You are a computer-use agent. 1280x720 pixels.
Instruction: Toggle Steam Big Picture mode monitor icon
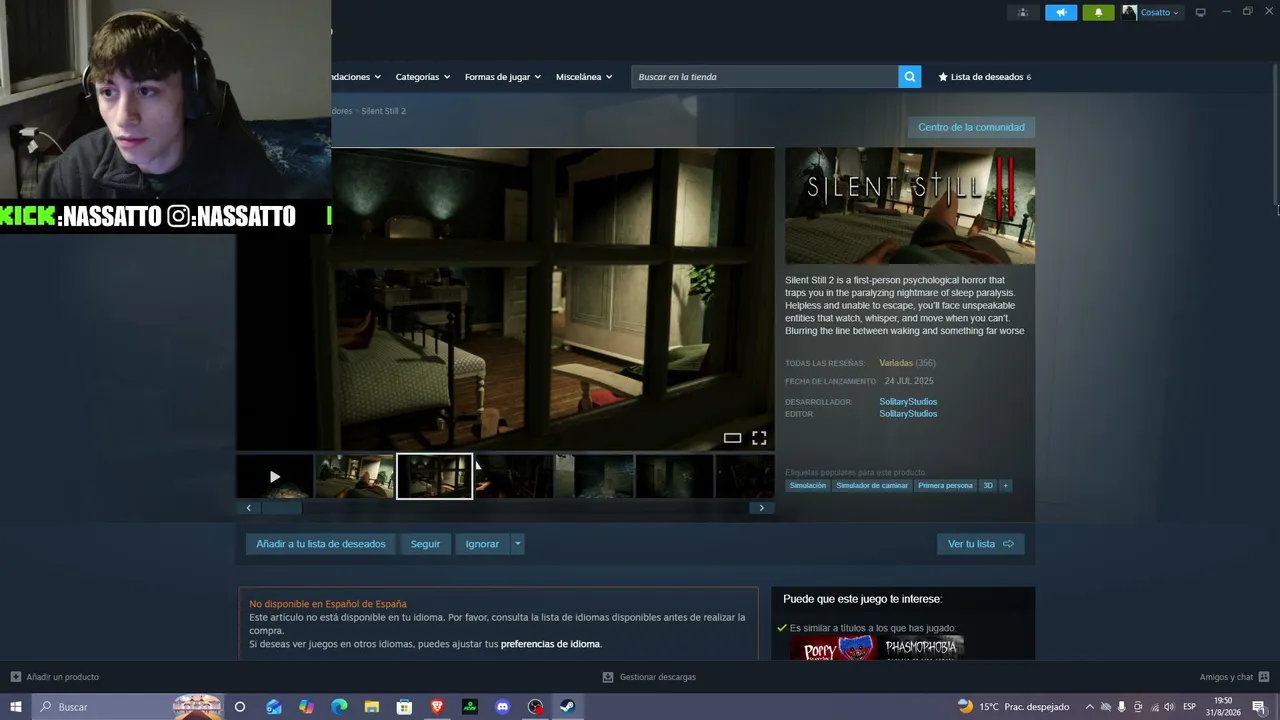click(x=1201, y=12)
